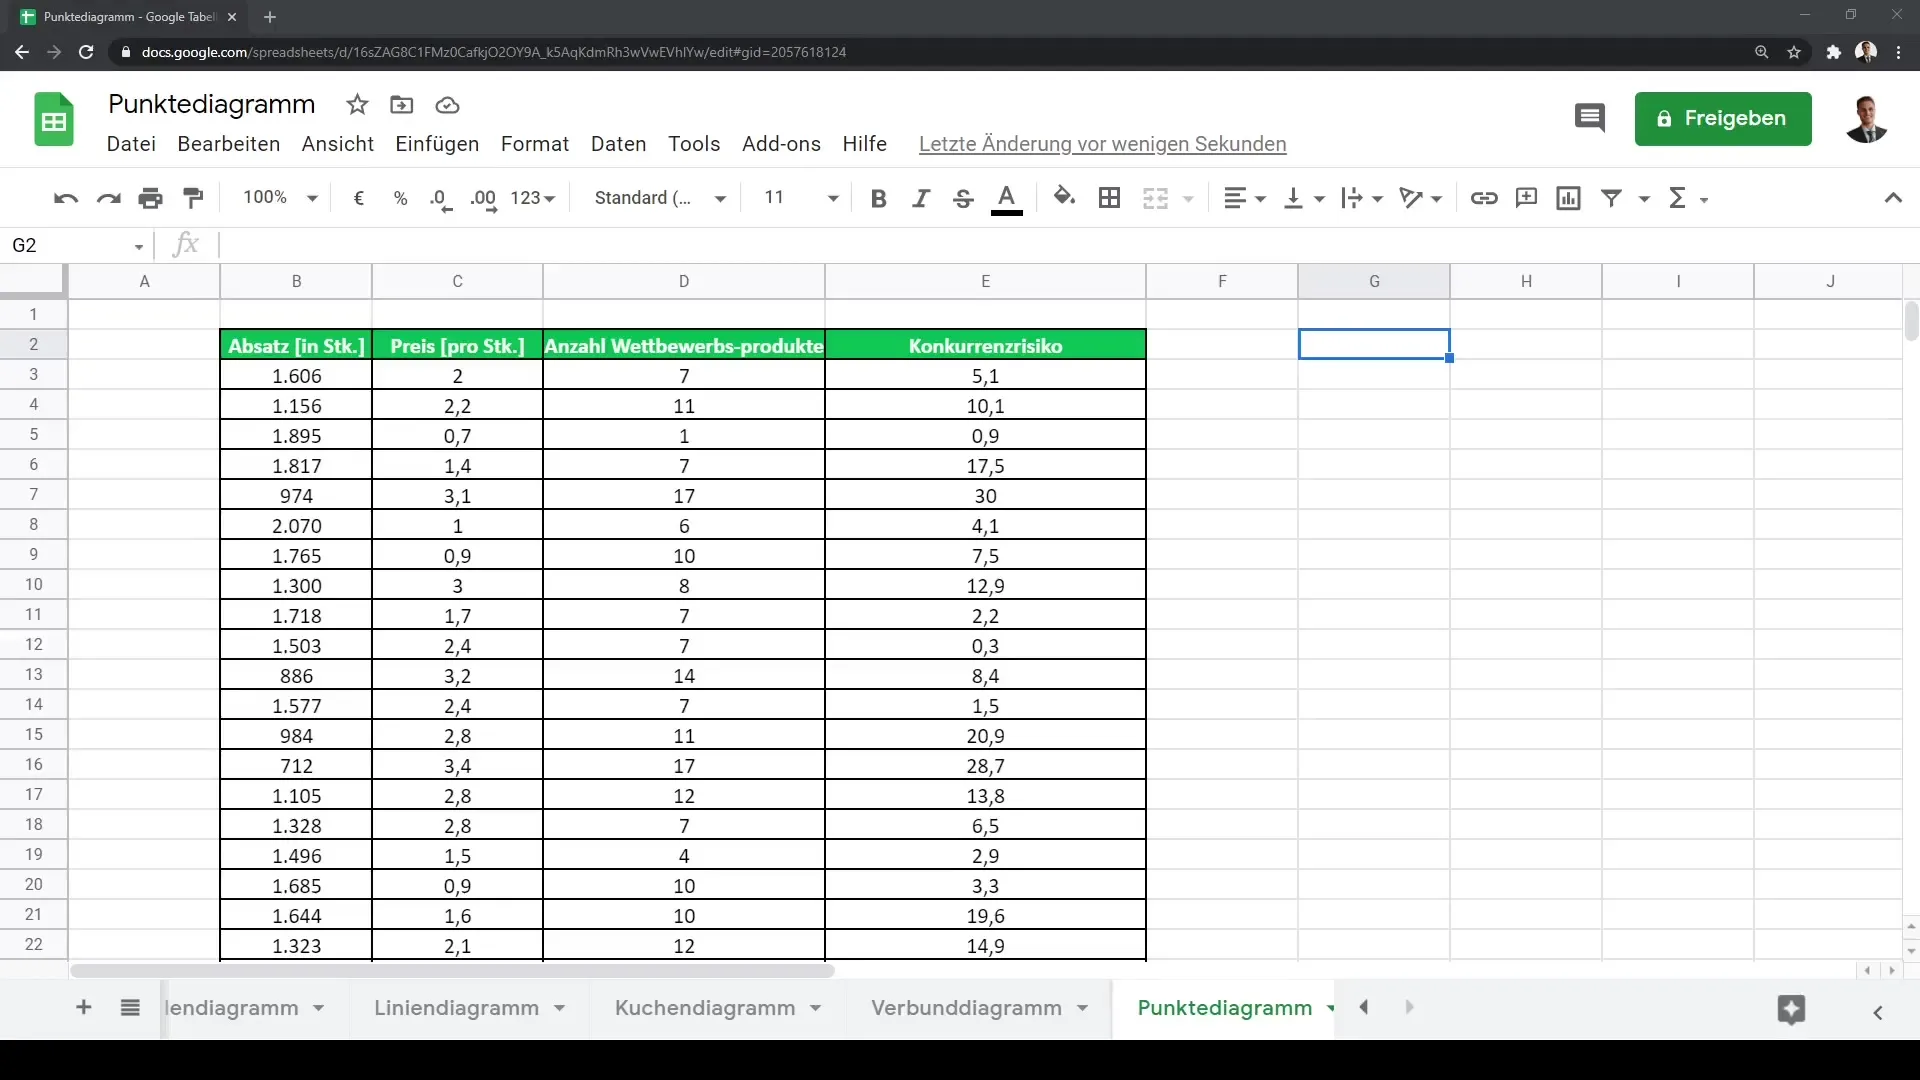
Task: Open the Add-ons menu
Action: click(x=781, y=144)
